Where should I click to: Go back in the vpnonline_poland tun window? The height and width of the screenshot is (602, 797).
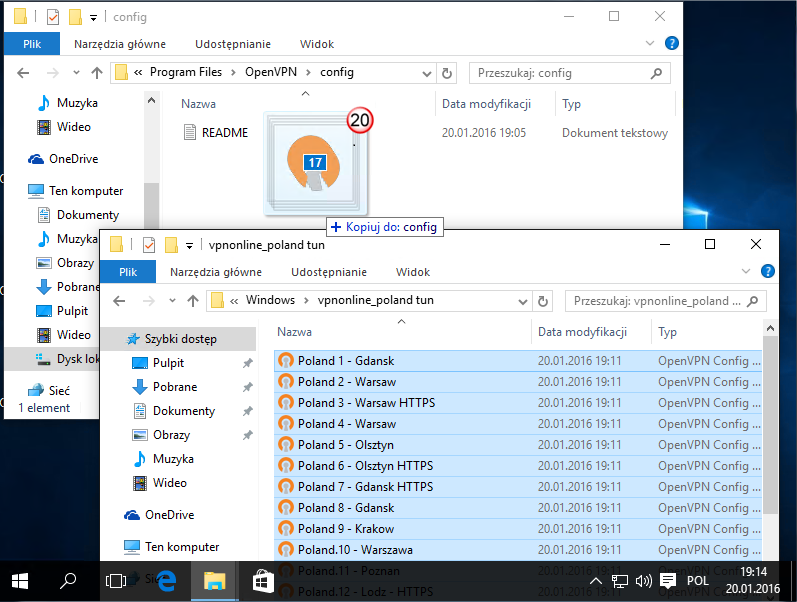[119, 301]
